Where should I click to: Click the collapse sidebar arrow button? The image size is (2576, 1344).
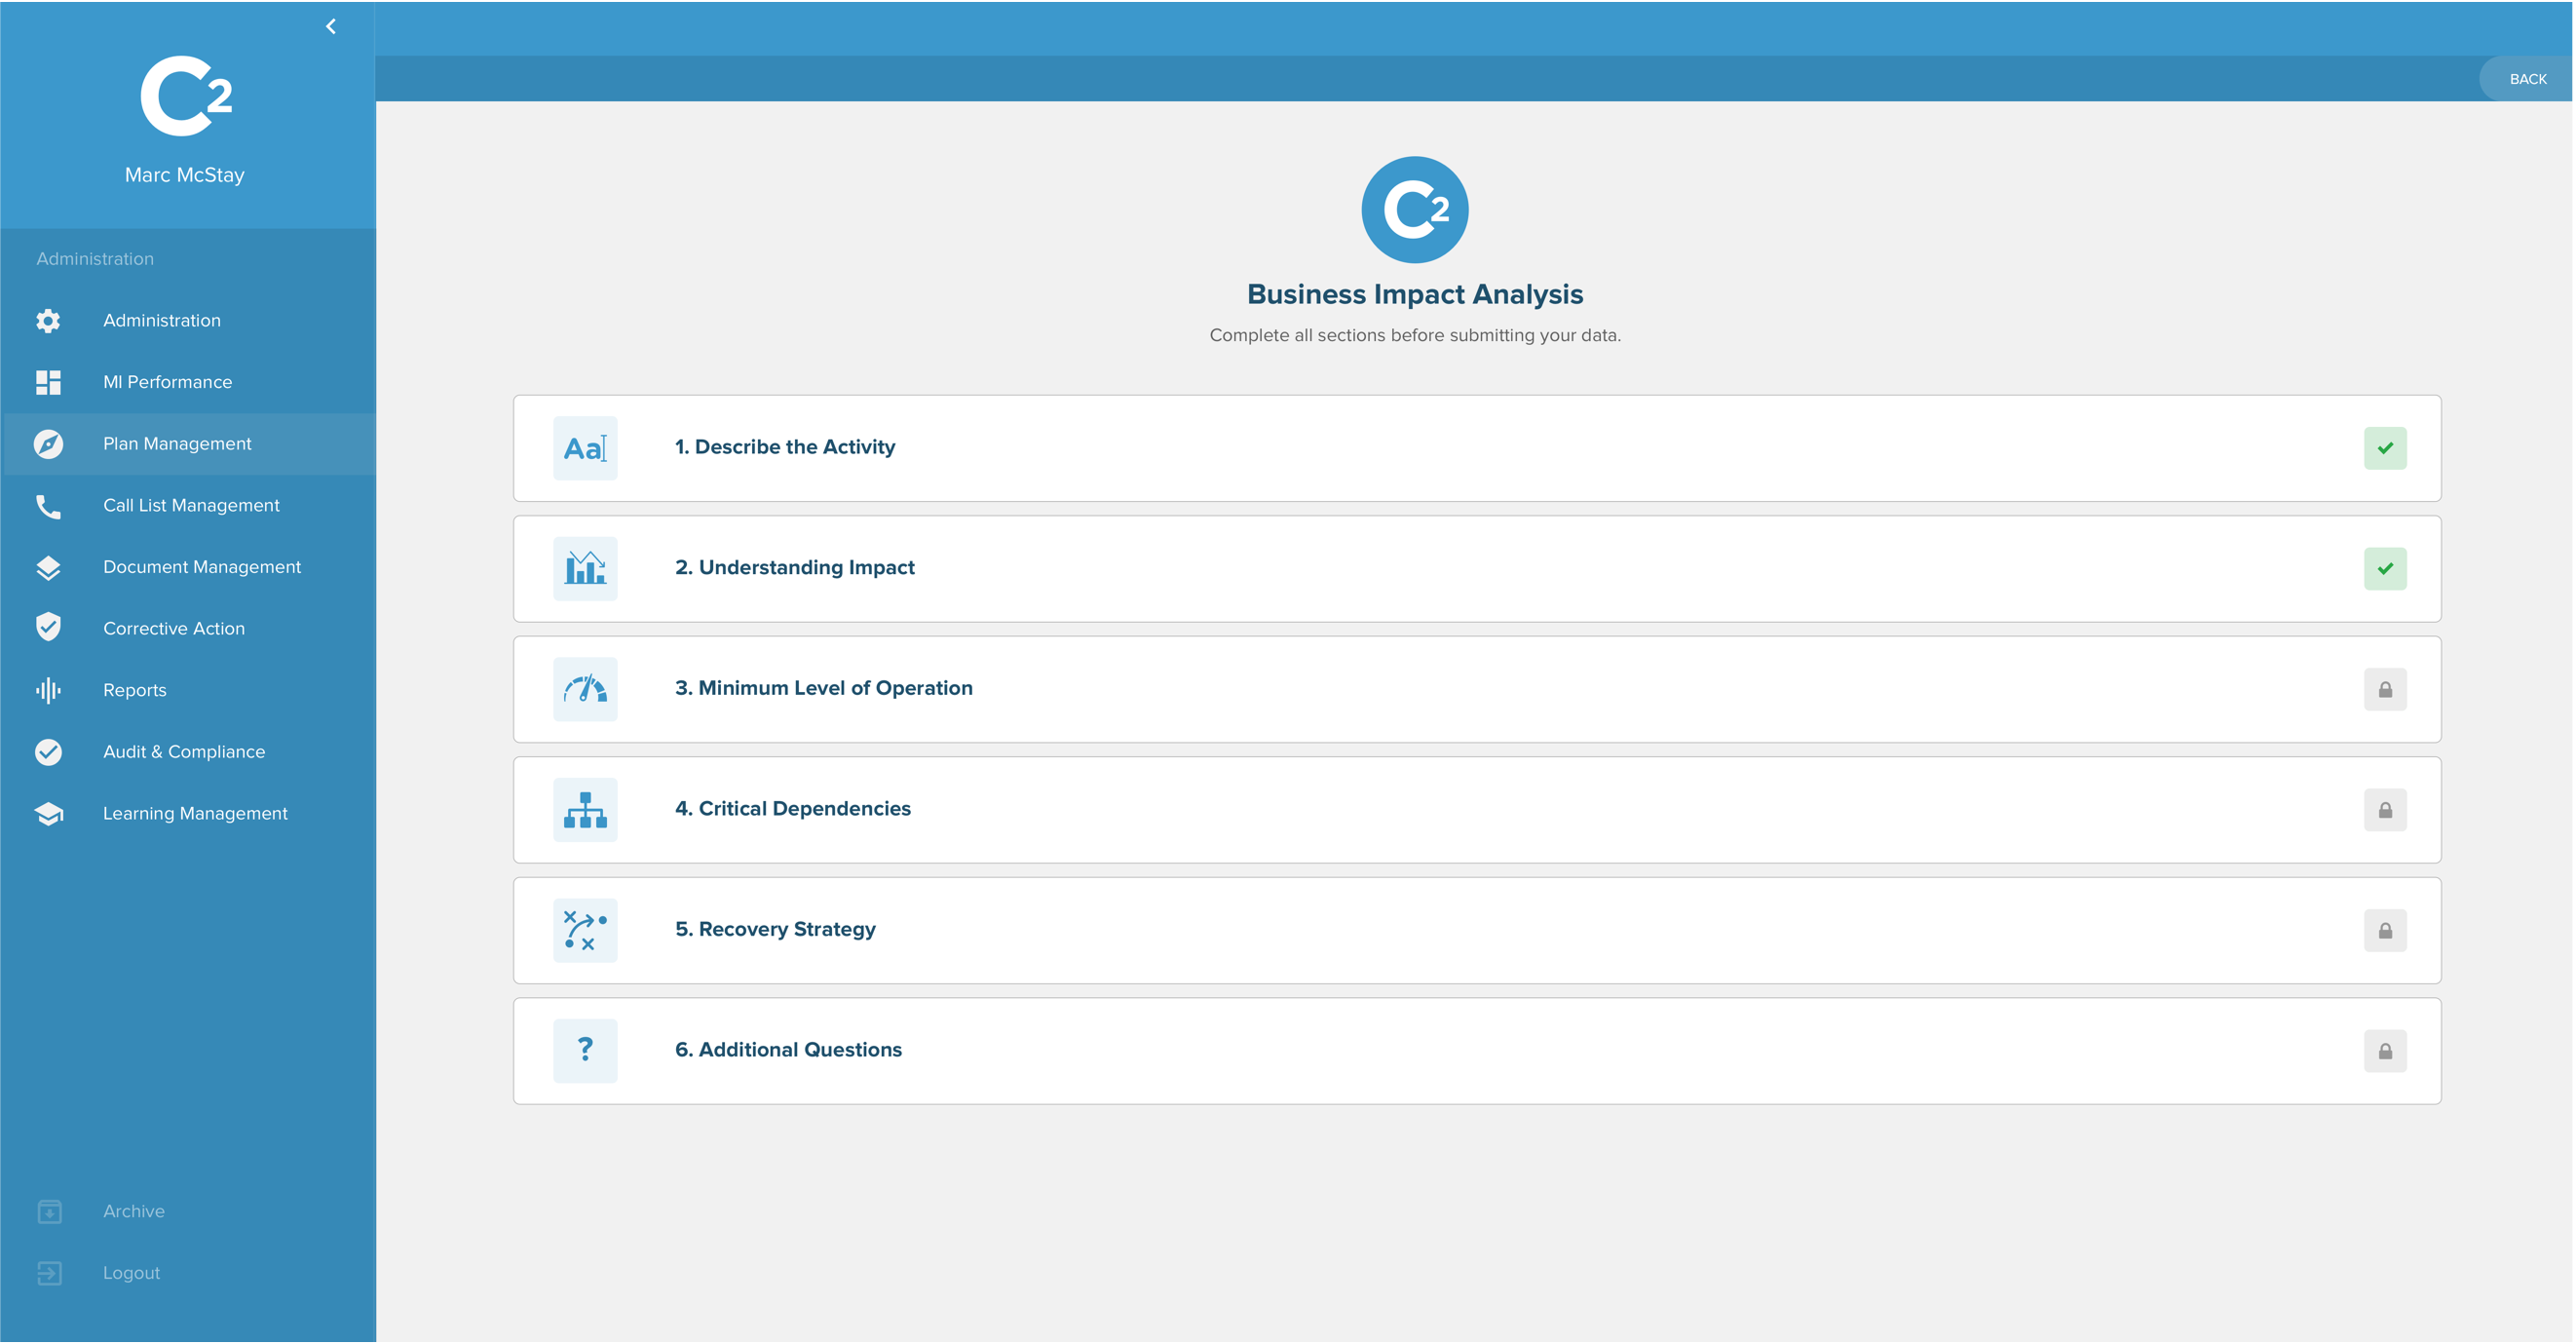[330, 25]
